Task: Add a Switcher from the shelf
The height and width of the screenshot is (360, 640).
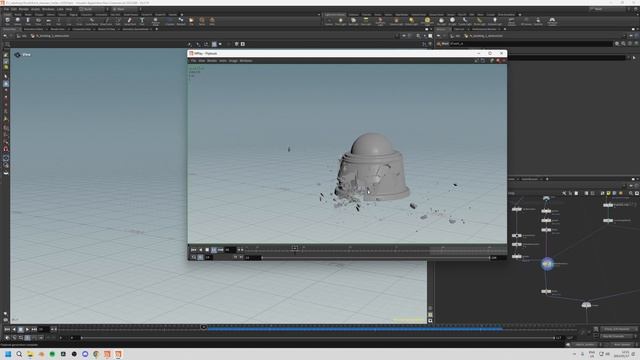Action: pos(538,21)
